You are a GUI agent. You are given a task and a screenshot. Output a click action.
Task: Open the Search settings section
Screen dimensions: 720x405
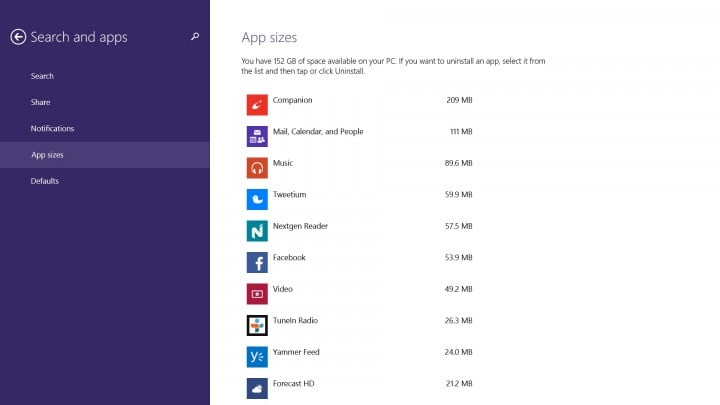point(105,76)
